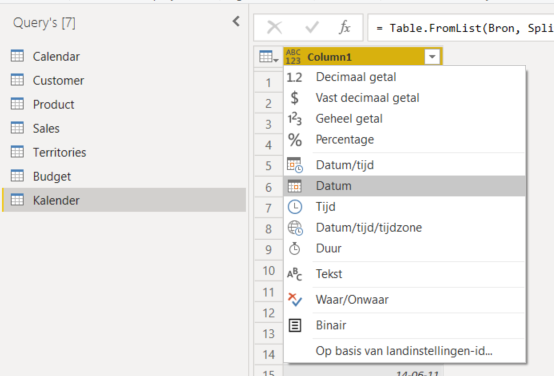The width and height of the screenshot is (554, 376).
Task: Select the Datum/tijd type option
Action: [405, 165]
